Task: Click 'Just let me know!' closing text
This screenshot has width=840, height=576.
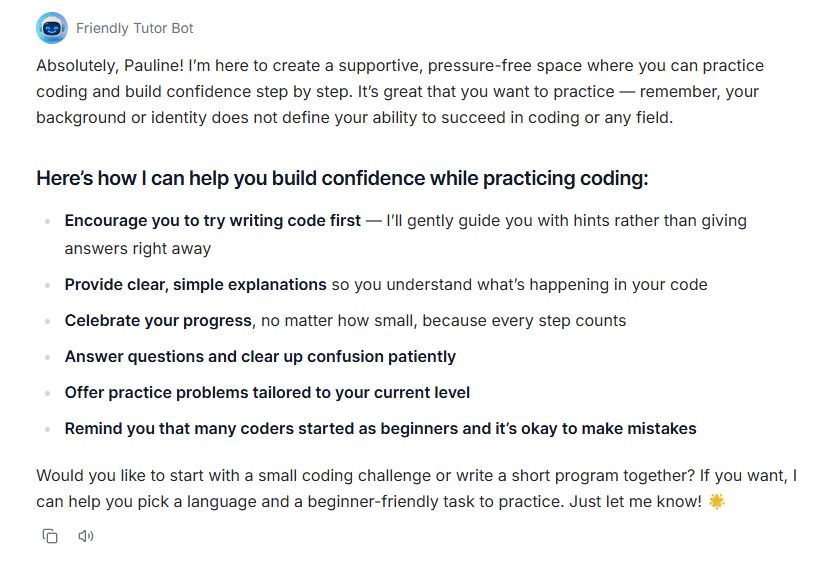Action: click(635, 502)
